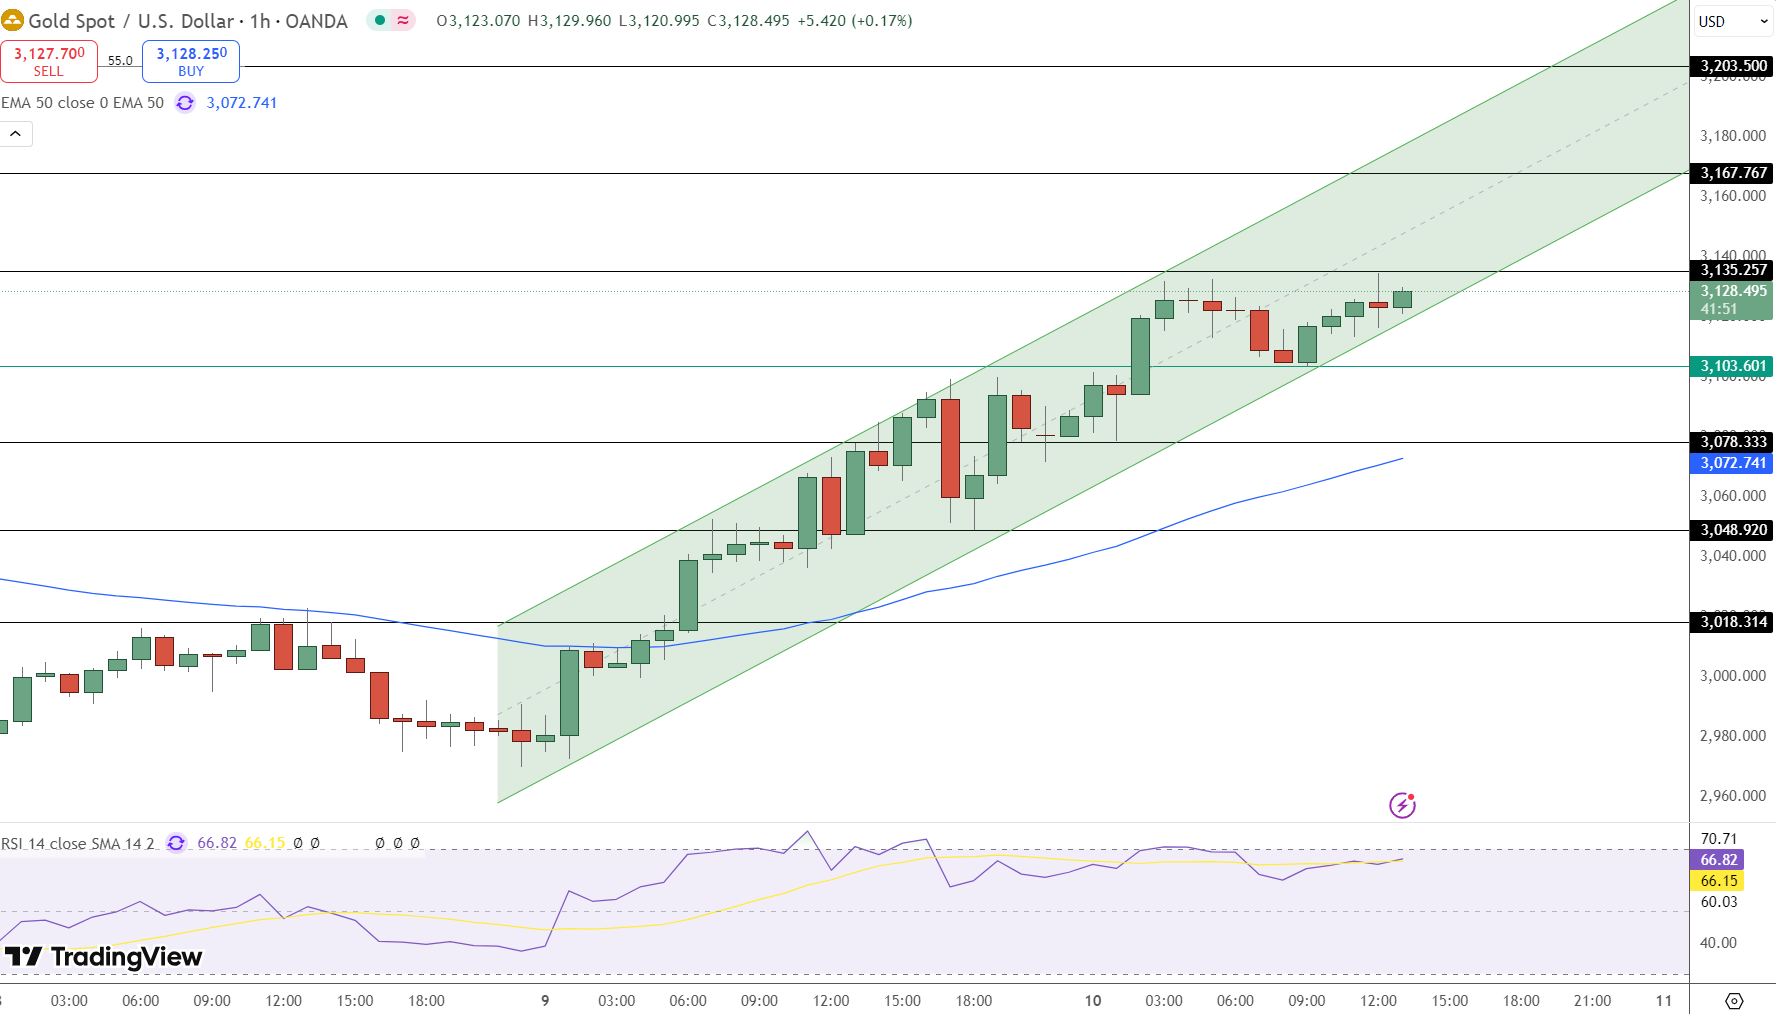Click the 3,203.500 price level label

point(1732,66)
